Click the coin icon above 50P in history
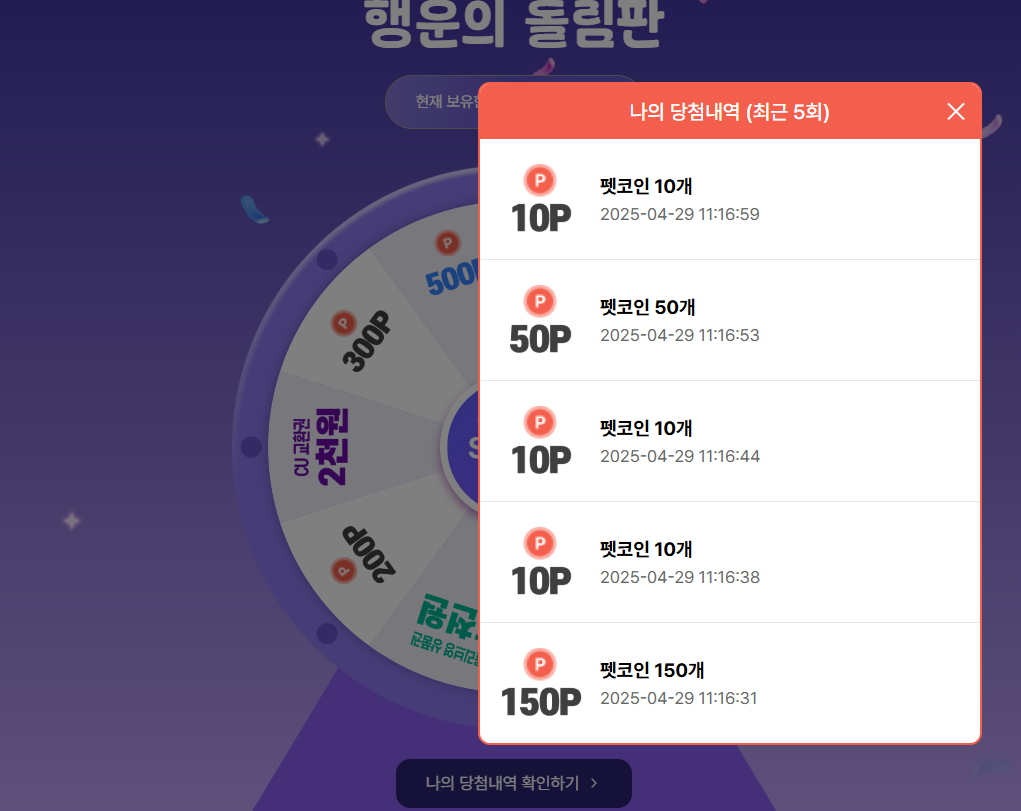 tap(540, 300)
